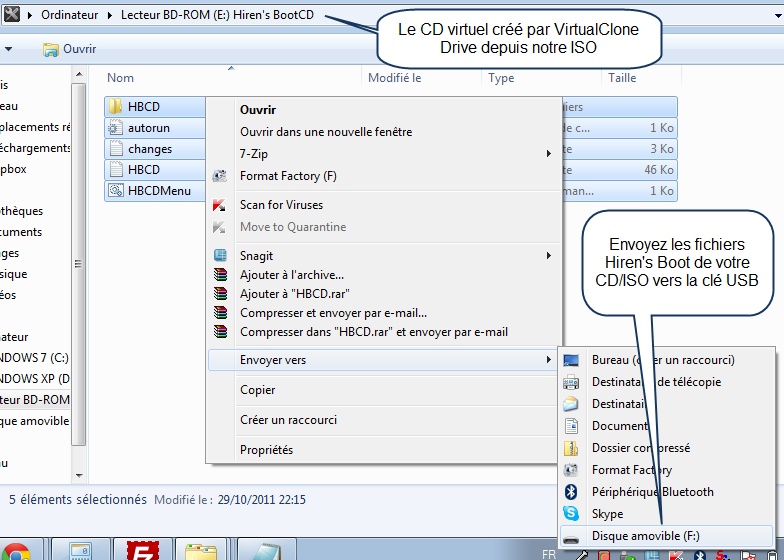The height and width of the screenshot is (560, 784).
Task: Click the Kaspersky Scan for Viruses icon
Action: (x=220, y=205)
